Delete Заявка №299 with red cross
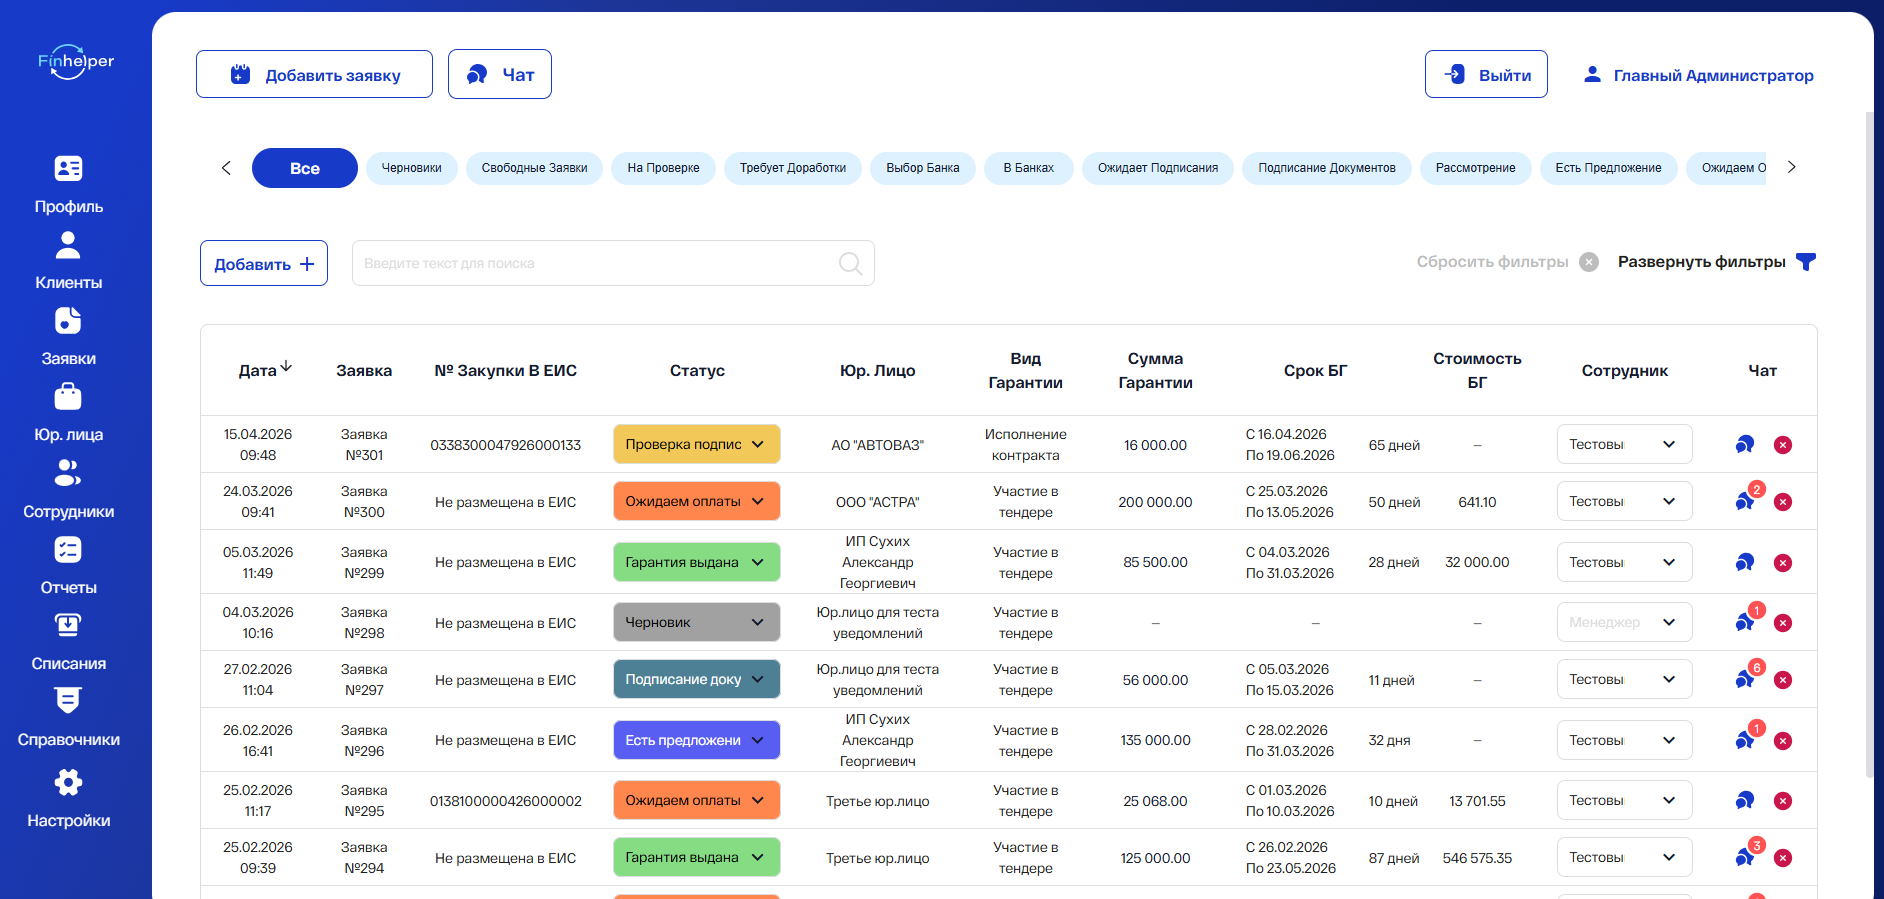Image resolution: width=1884 pixels, height=899 pixels. (1783, 563)
